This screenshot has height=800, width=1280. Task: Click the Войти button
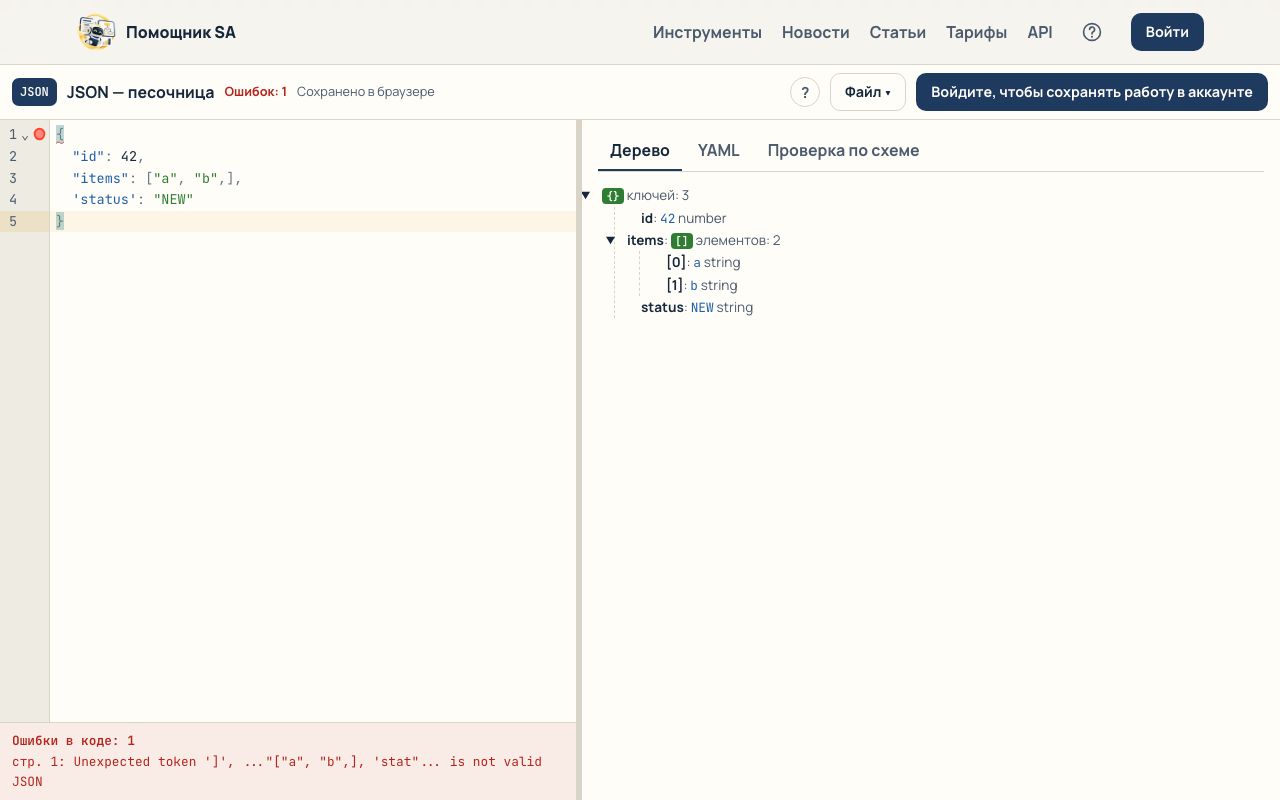pos(1167,32)
